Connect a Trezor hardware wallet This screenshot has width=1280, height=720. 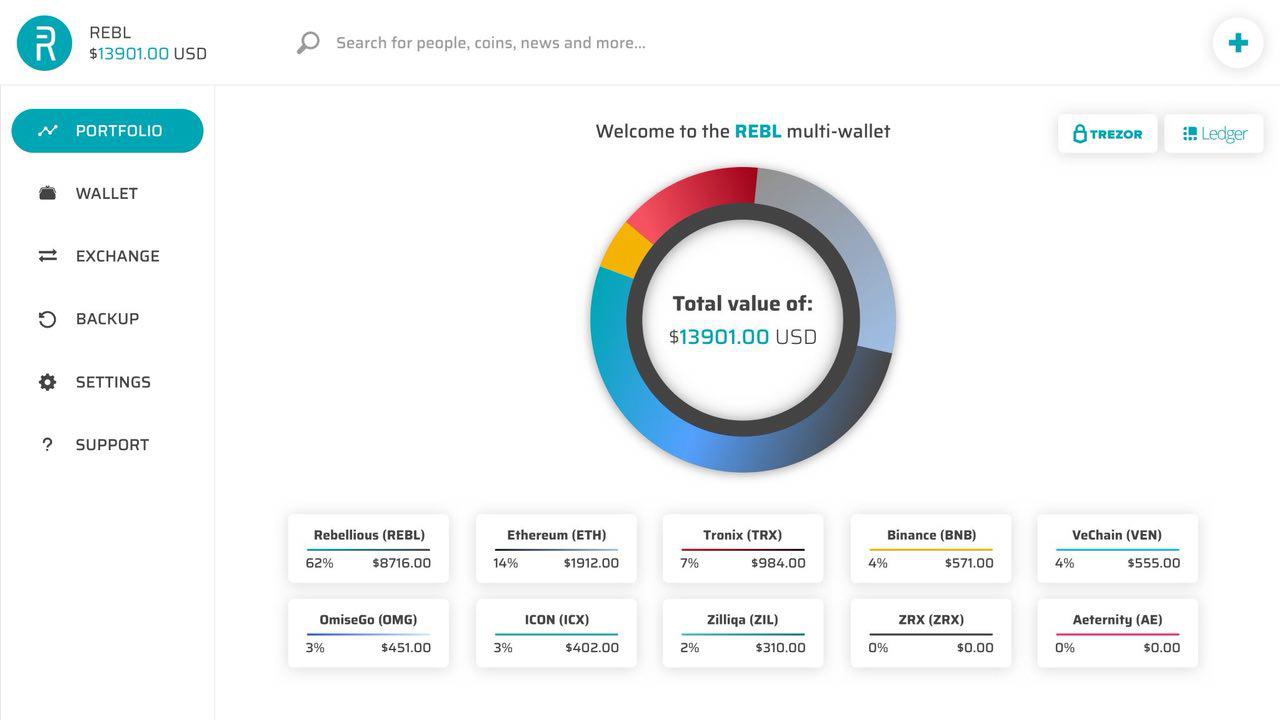pos(1108,134)
